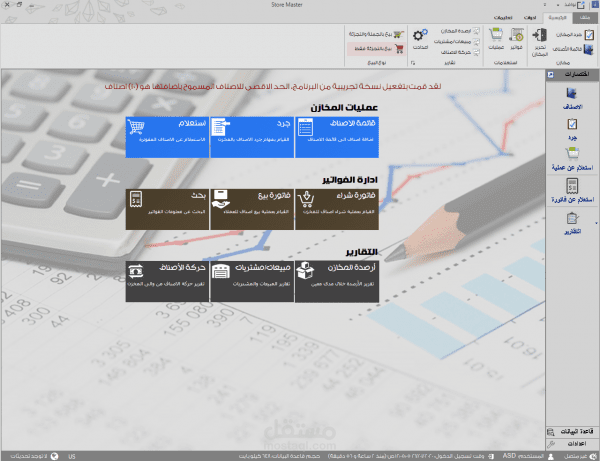The height and width of the screenshot is (461, 600).
Task: Open اعدادات gears icon in ribbon
Action: (420, 36)
